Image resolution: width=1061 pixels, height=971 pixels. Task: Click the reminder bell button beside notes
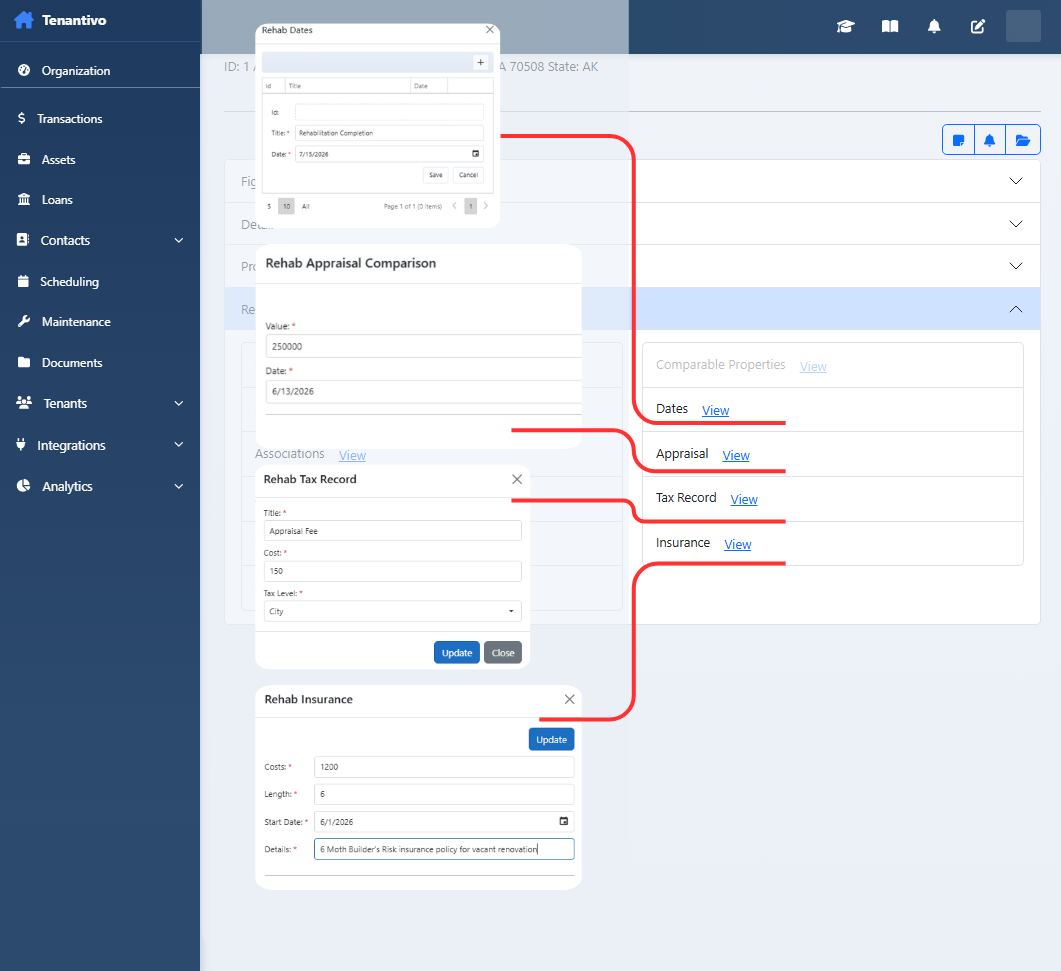pos(989,140)
